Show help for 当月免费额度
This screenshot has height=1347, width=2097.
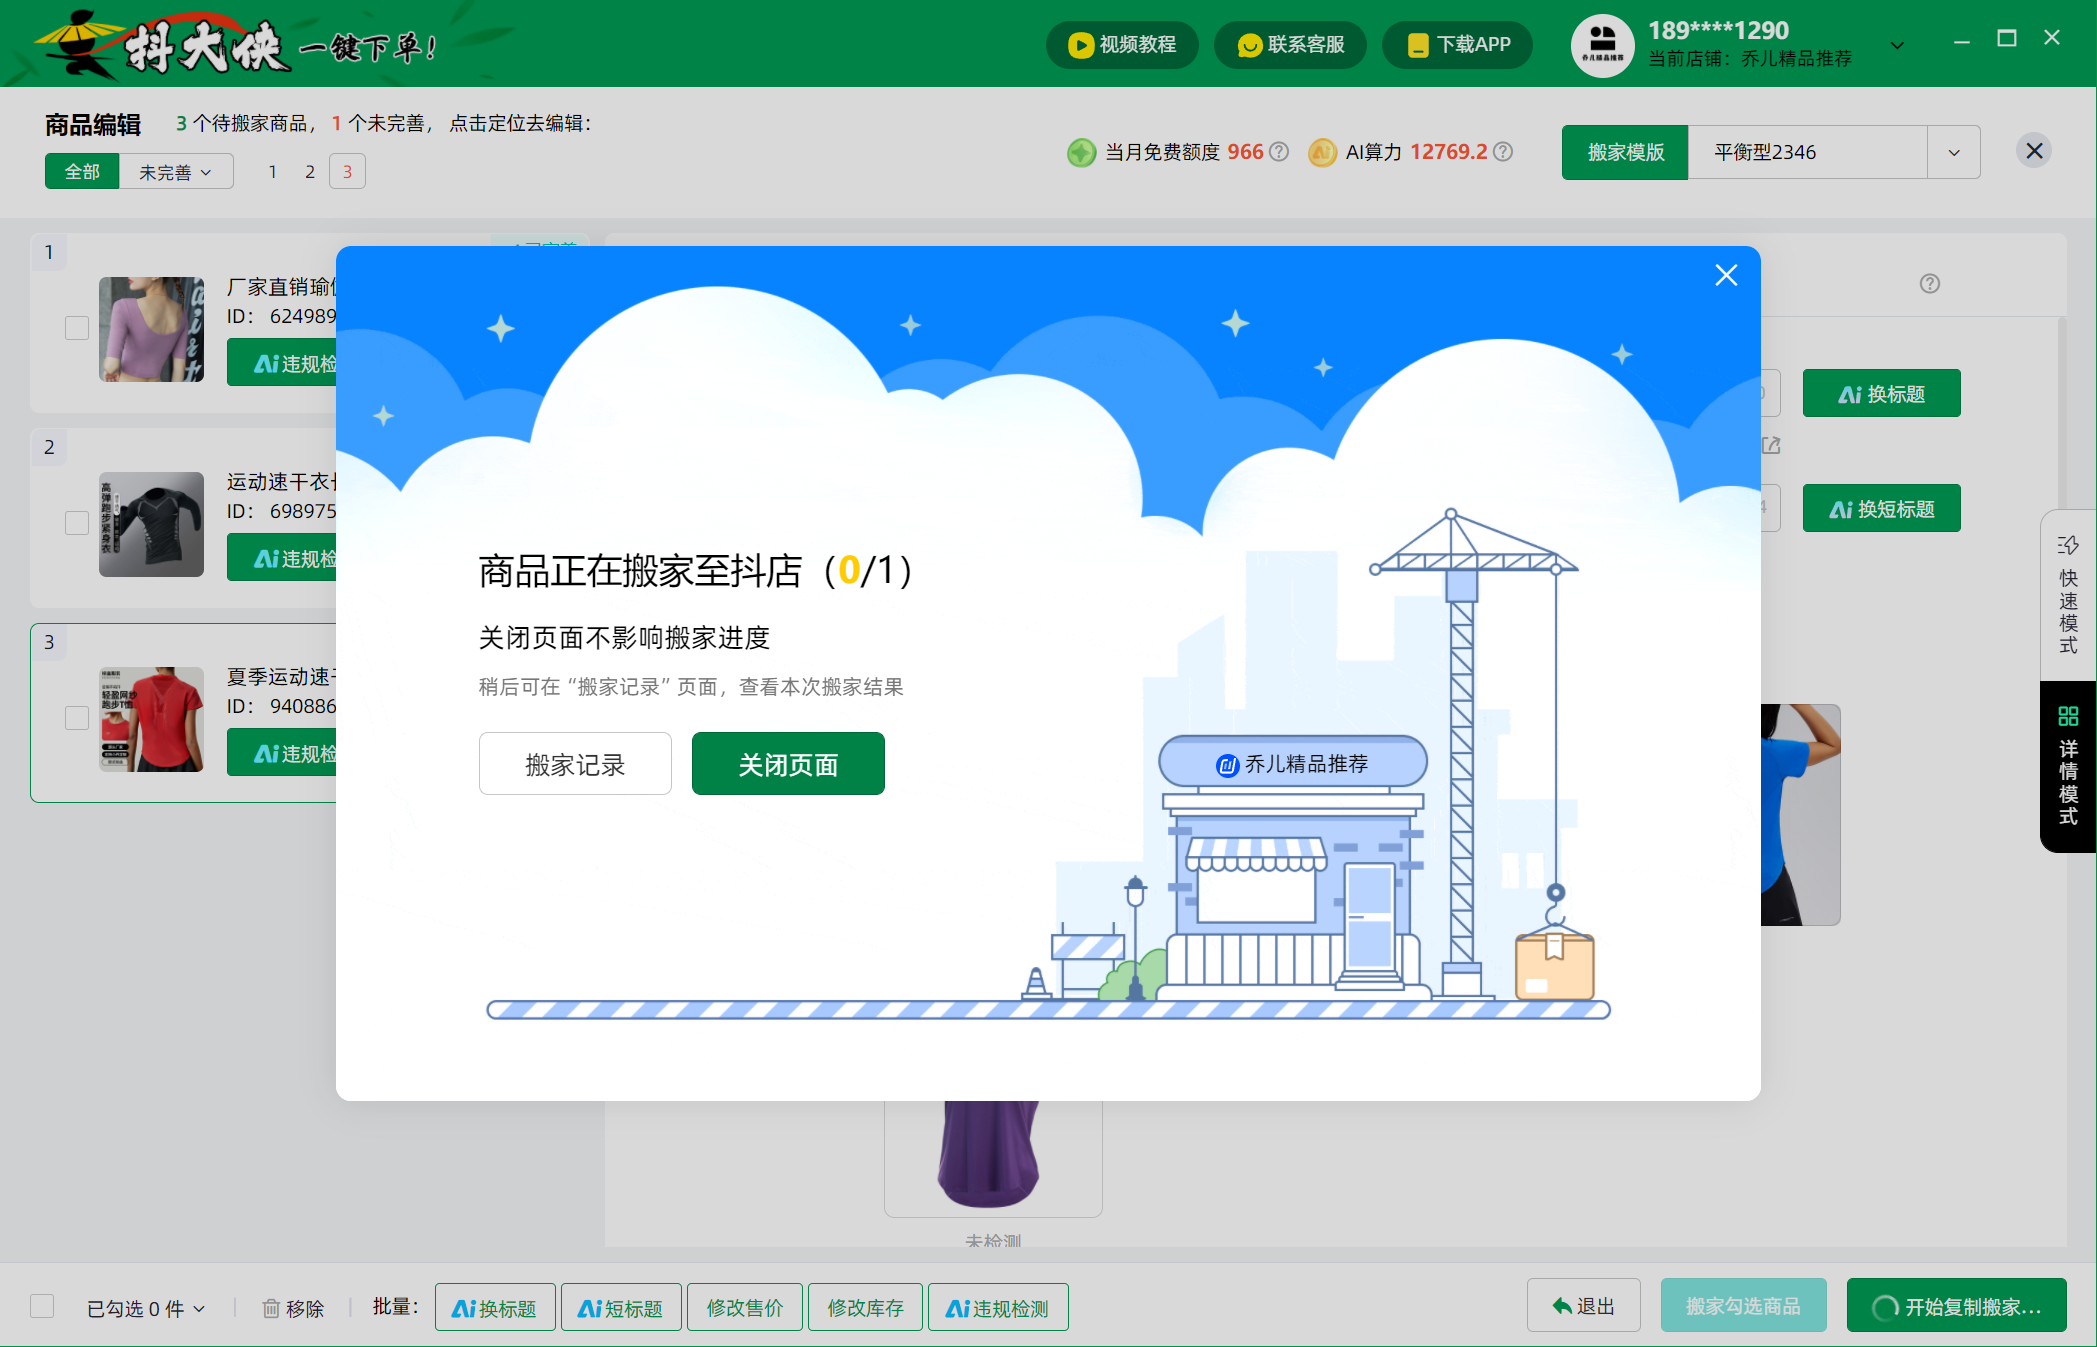click(x=1279, y=152)
